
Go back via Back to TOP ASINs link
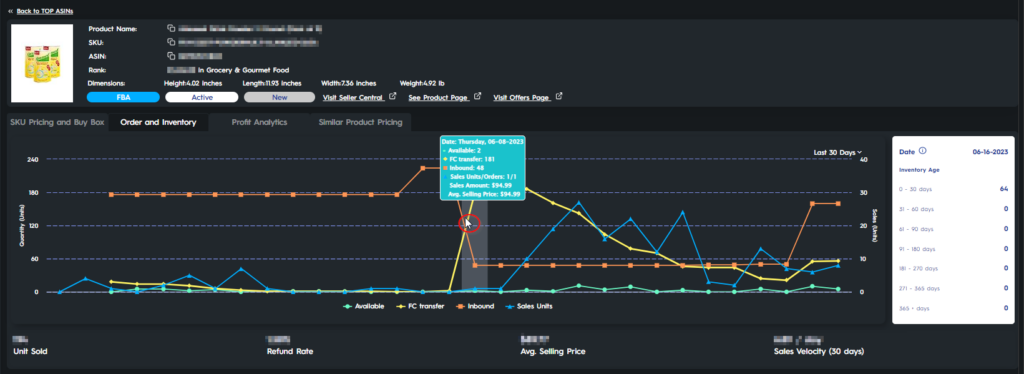pos(44,11)
